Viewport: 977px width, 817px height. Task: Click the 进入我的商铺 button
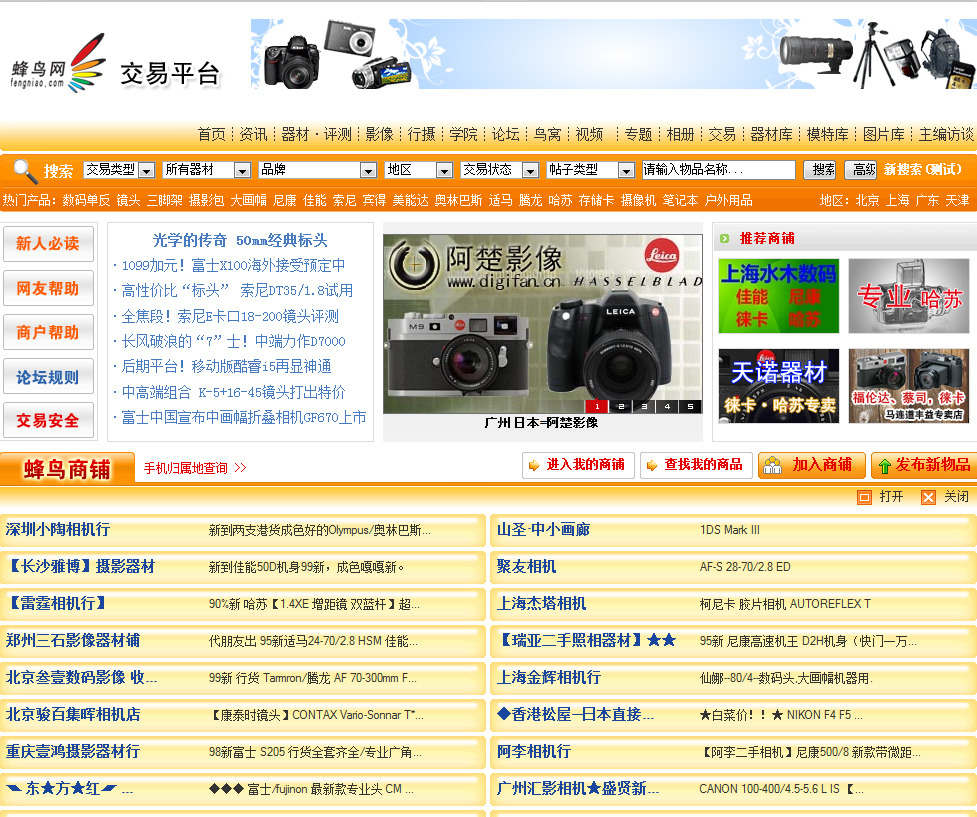tap(578, 465)
